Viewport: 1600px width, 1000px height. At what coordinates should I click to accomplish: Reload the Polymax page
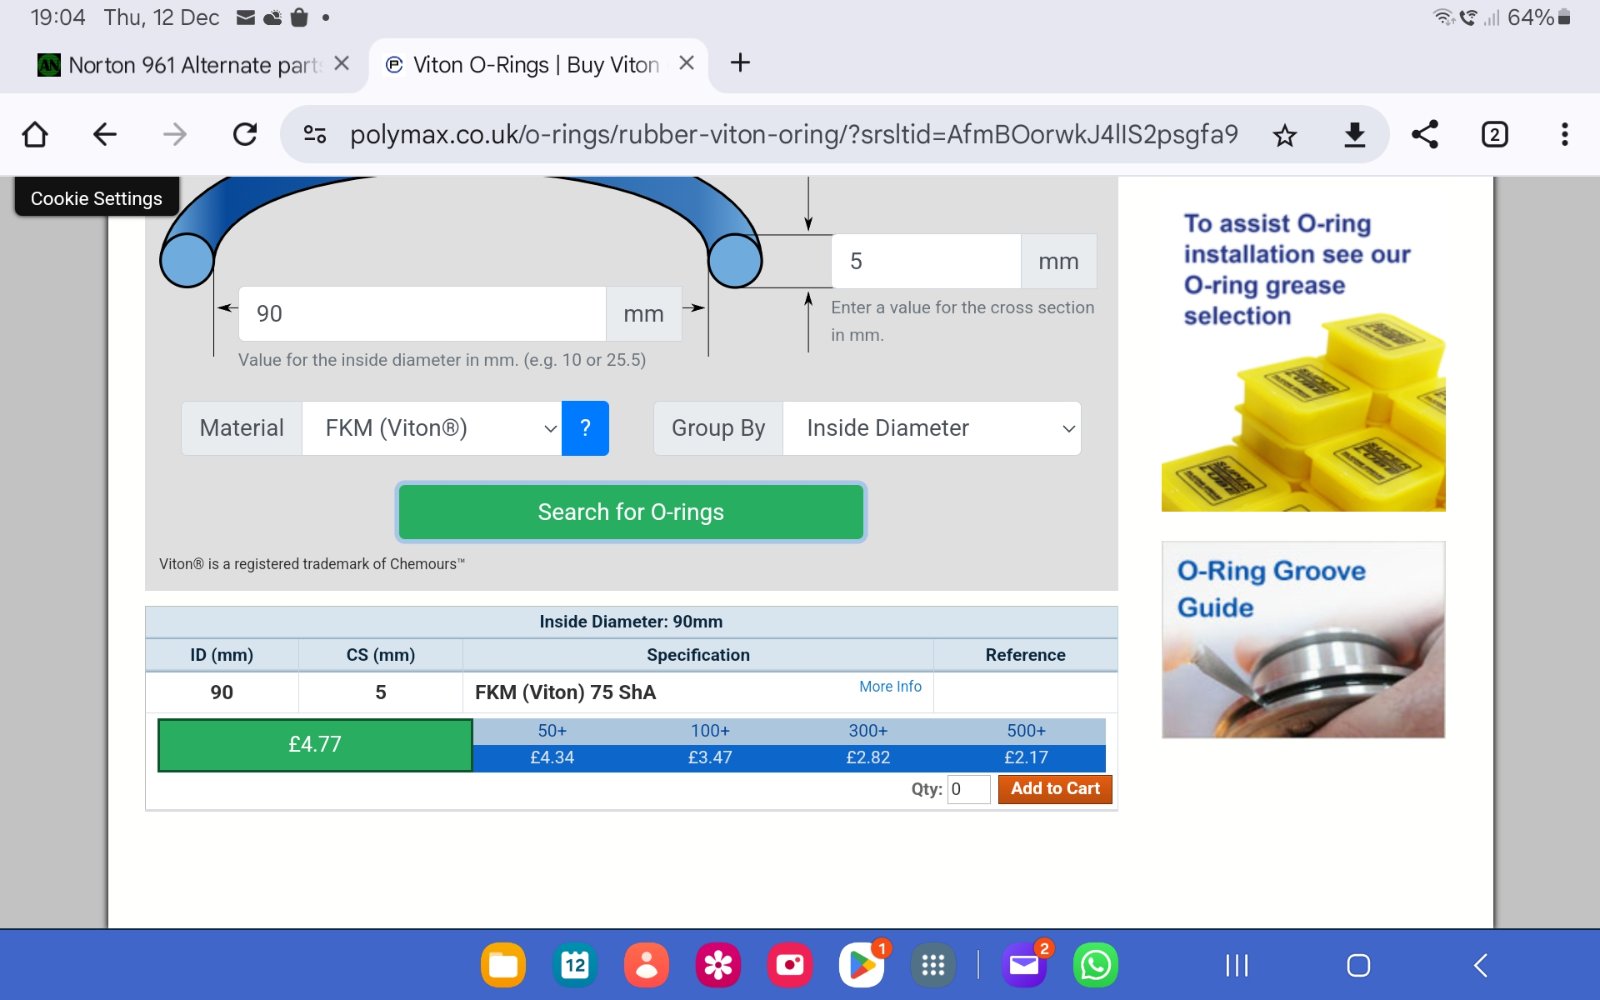[245, 134]
